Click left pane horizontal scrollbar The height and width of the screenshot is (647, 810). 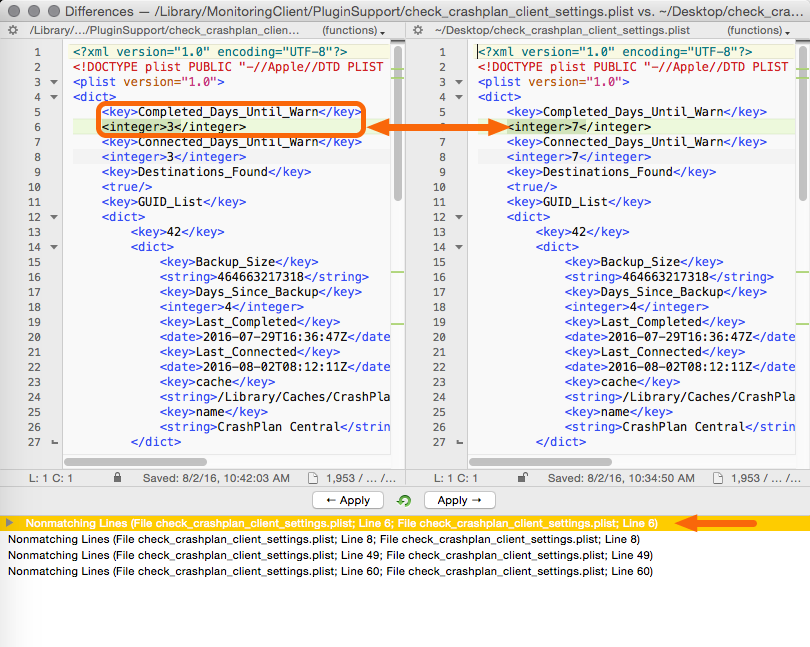point(135,461)
